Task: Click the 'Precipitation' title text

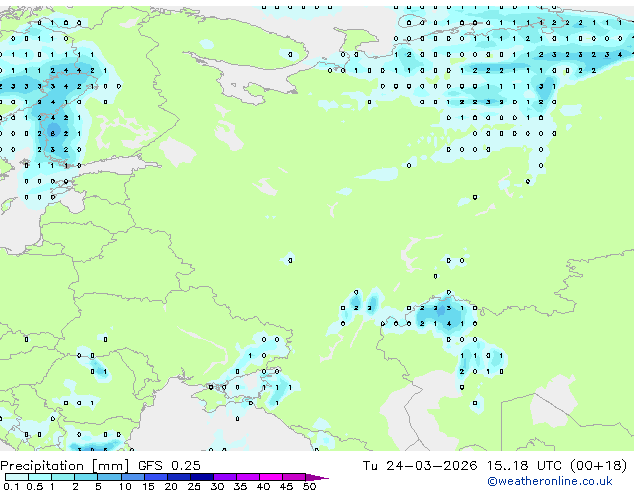Action: [42, 466]
